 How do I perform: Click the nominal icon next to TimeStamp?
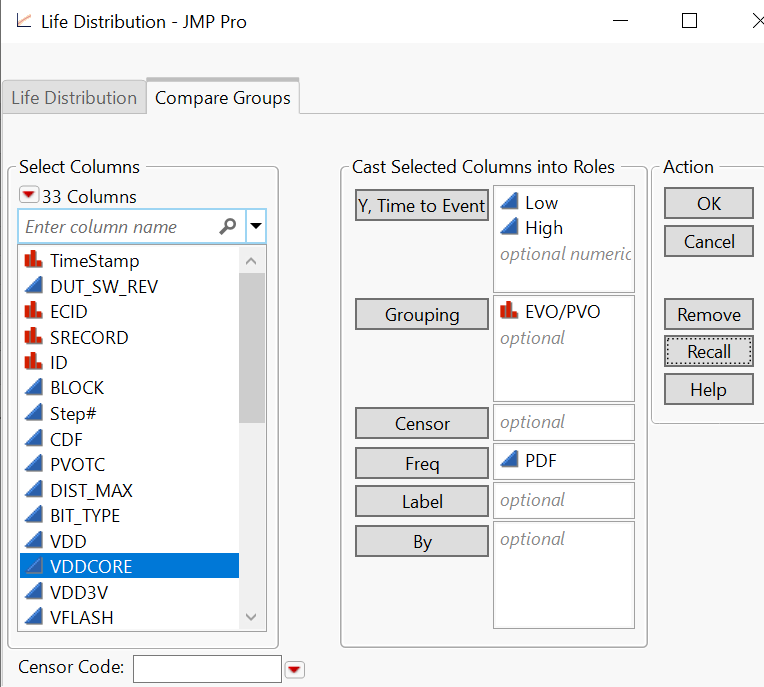point(35,261)
